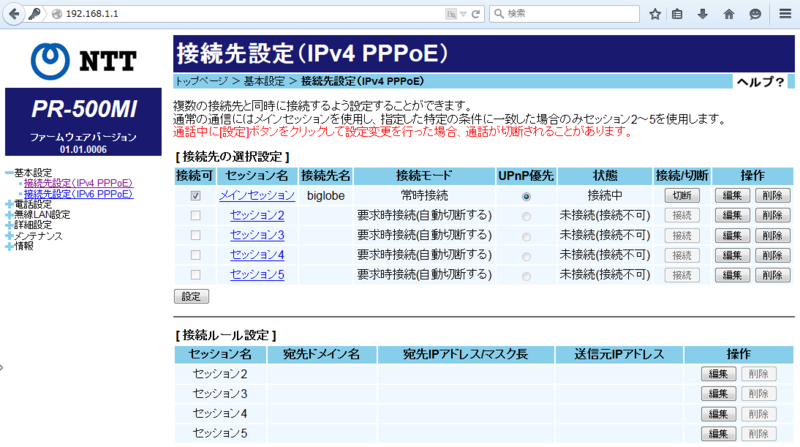Click the NTT logo
This screenshot has height=447, width=800.
83,61
